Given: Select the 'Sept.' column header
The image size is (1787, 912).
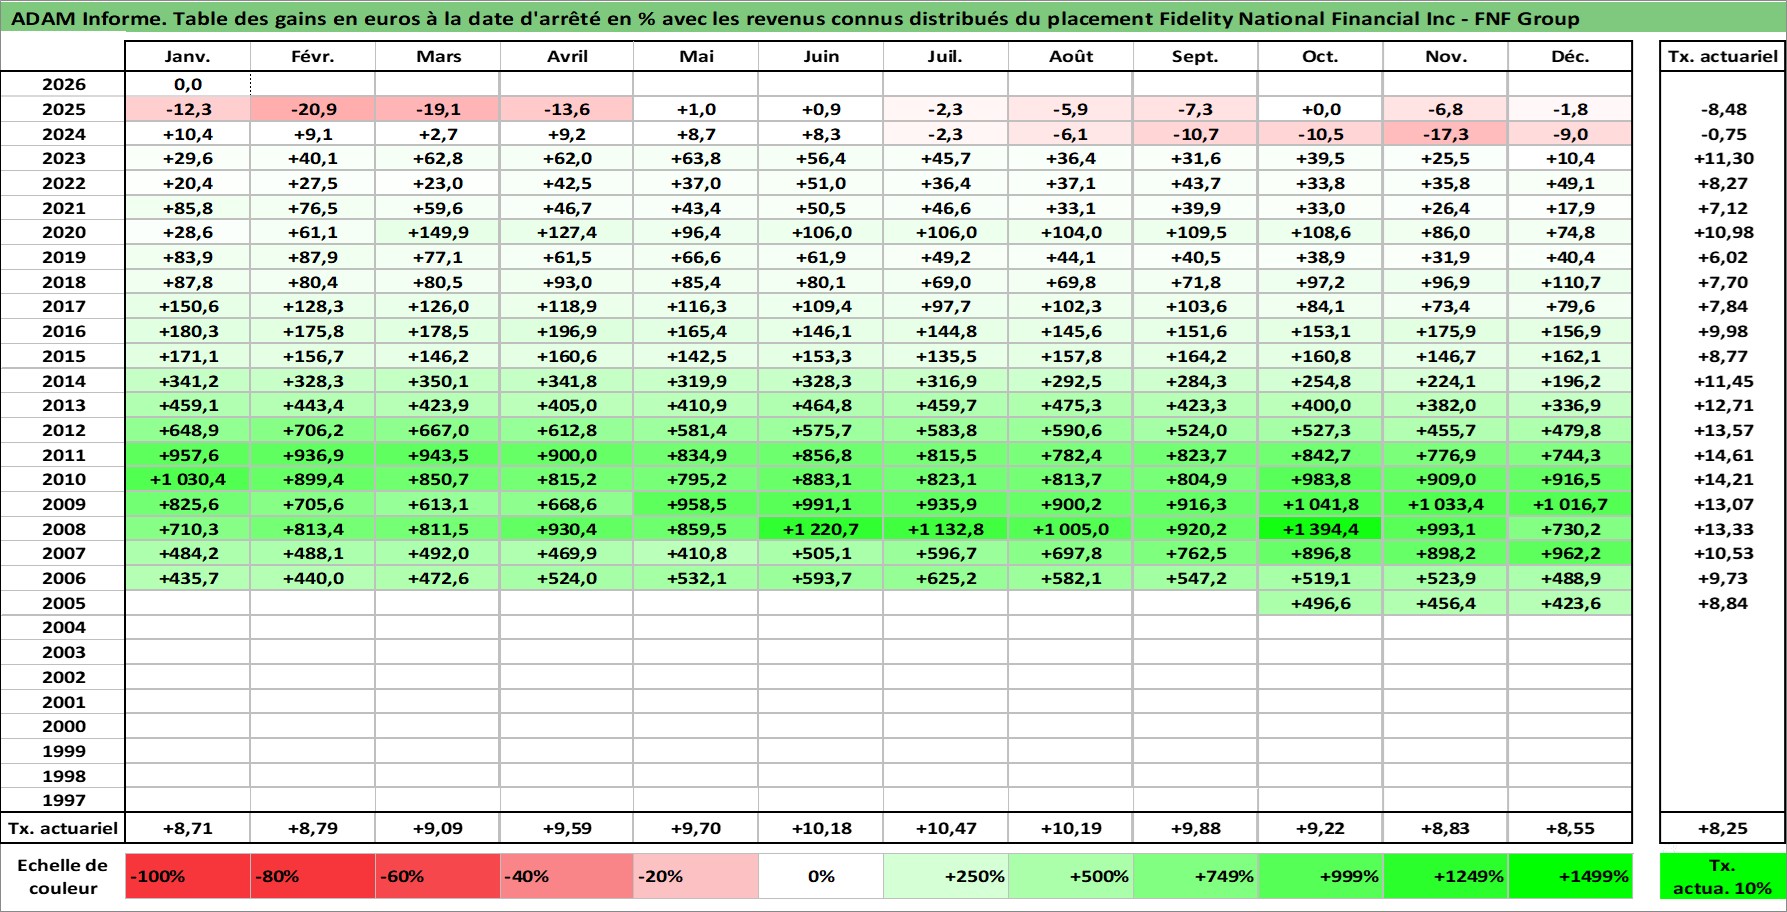Looking at the screenshot, I should [1196, 57].
